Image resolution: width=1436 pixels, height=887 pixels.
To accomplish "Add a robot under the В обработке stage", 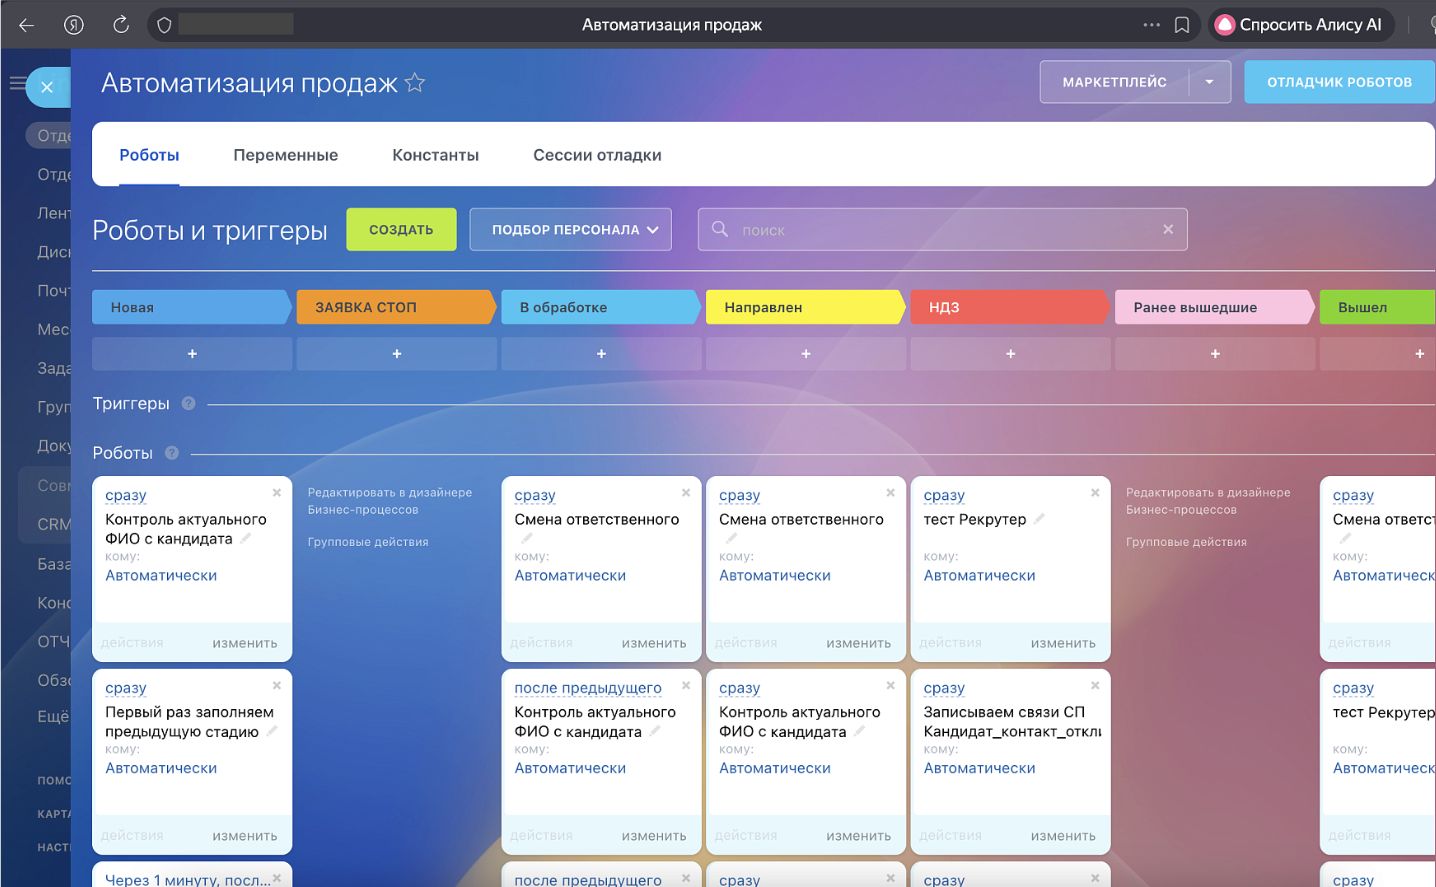I will (601, 354).
